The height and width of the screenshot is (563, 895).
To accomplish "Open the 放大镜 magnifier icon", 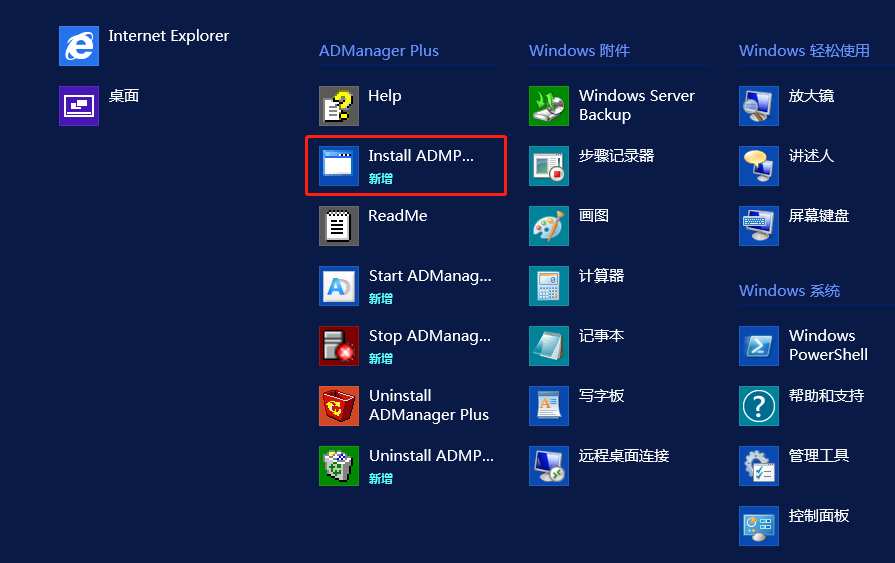I will tap(759, 106).
